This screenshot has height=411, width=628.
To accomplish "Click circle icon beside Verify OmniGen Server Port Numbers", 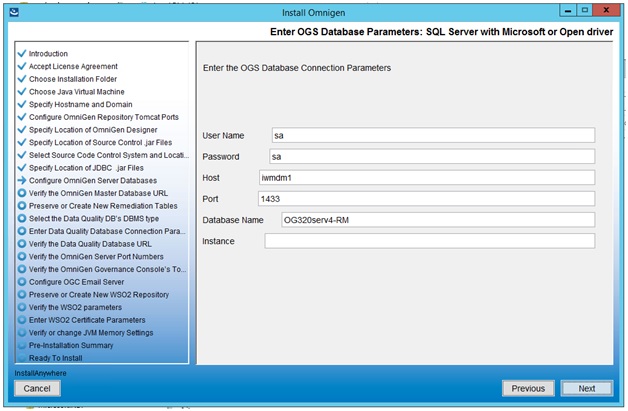I will (x=22, y=256).
